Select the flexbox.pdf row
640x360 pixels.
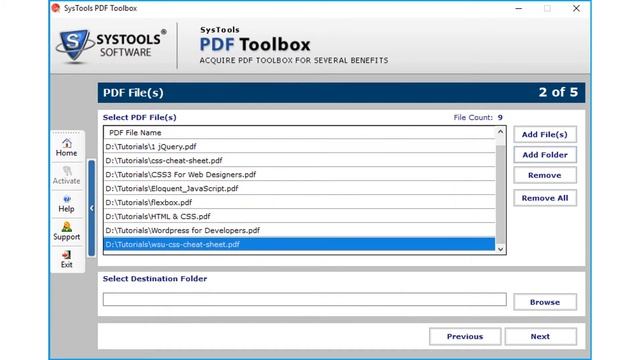click(300, 202)
